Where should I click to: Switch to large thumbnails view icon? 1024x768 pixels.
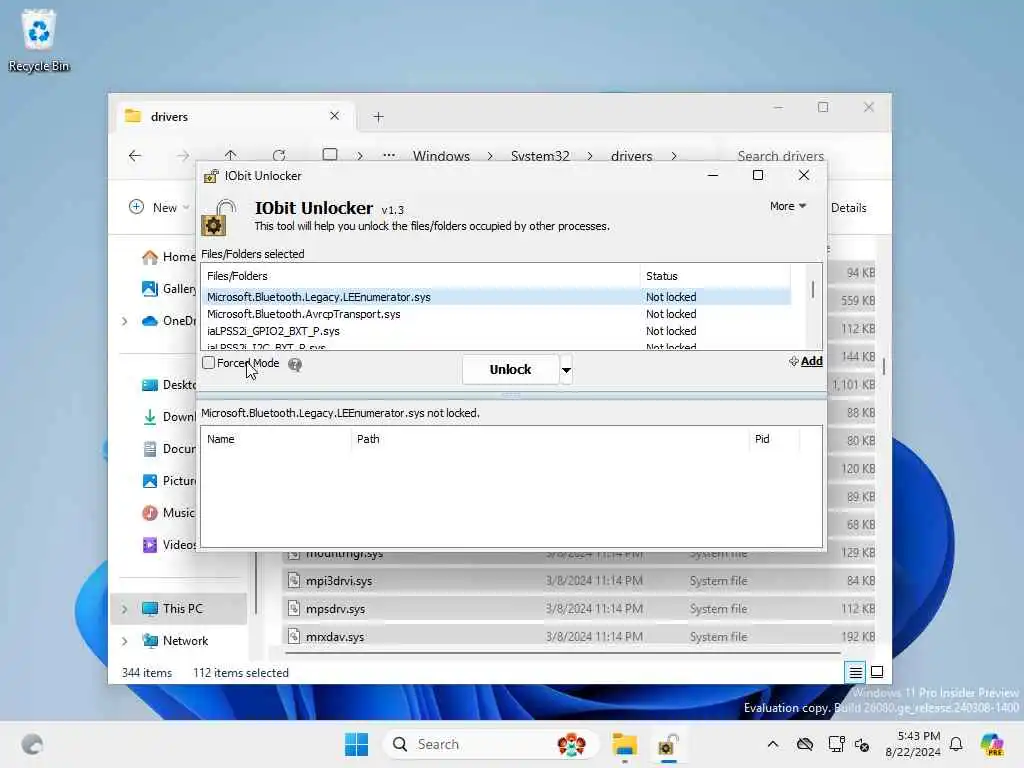tap(877, 672)
